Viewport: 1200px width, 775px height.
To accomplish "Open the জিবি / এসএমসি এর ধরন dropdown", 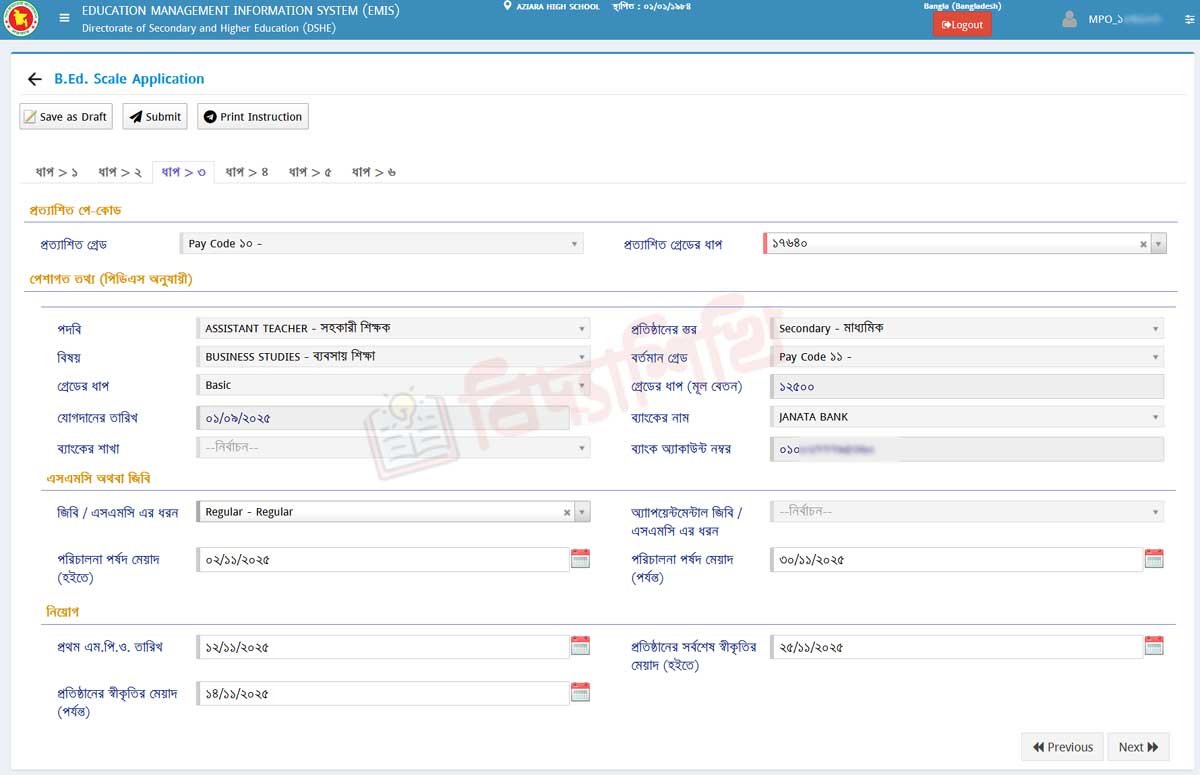I will (582, 512).
